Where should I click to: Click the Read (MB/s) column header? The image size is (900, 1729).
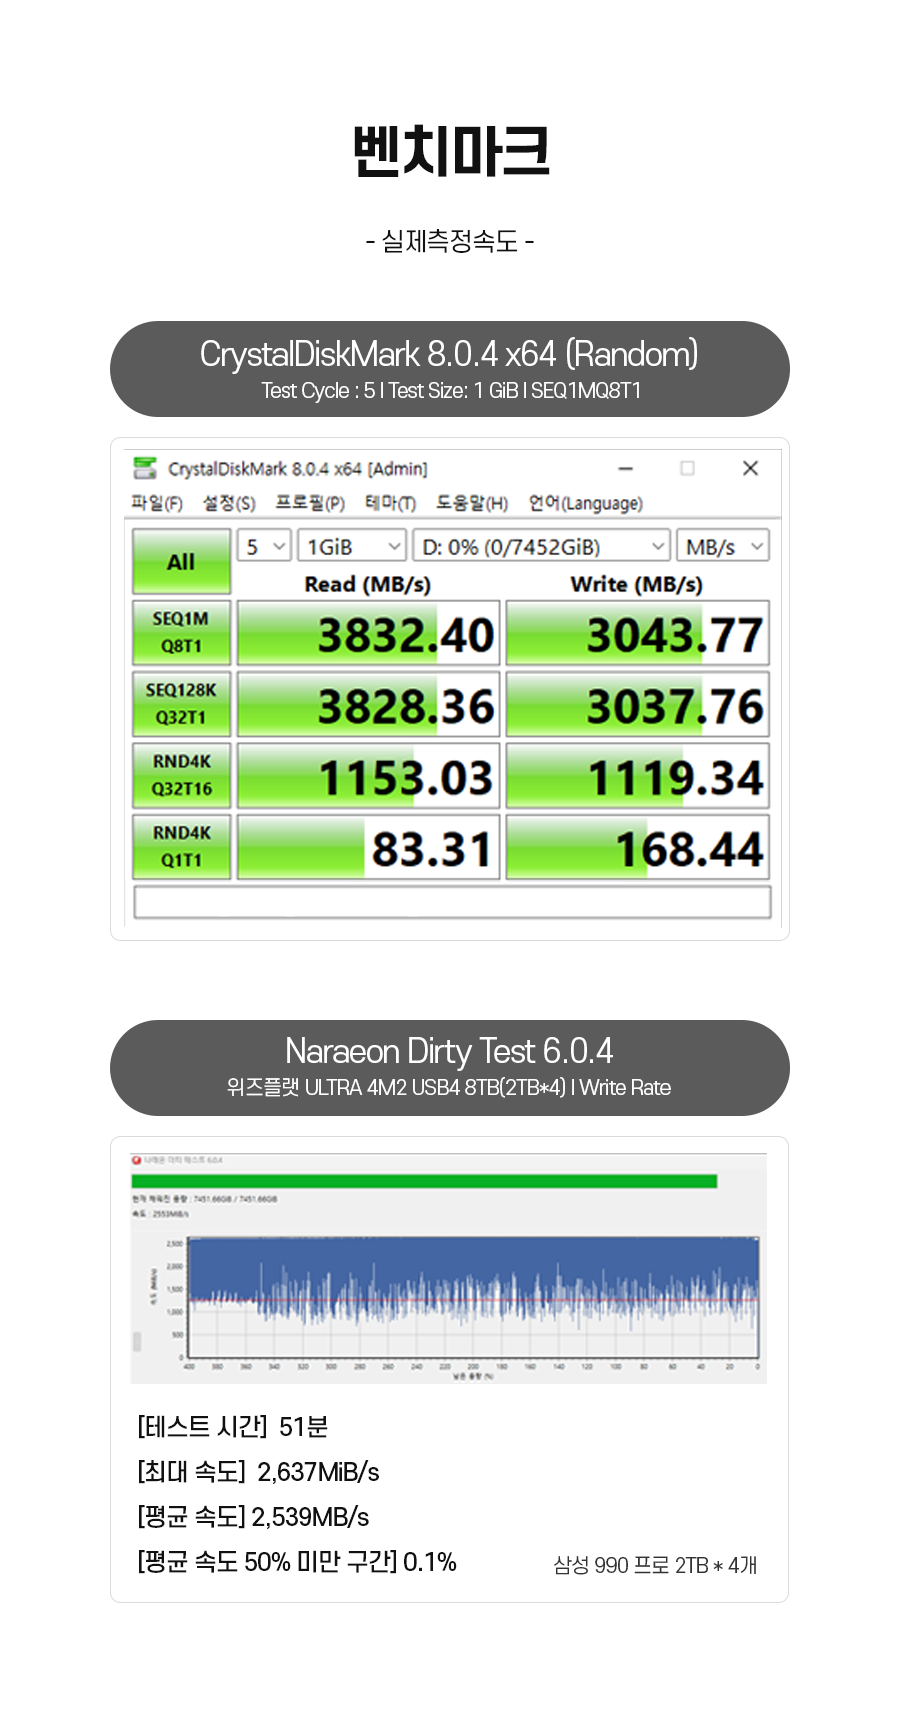368,584
